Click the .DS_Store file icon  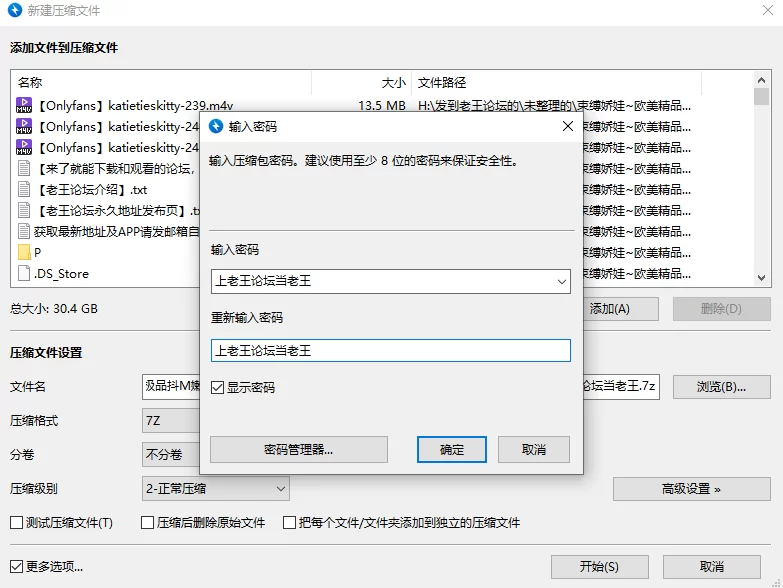point(23,274)
